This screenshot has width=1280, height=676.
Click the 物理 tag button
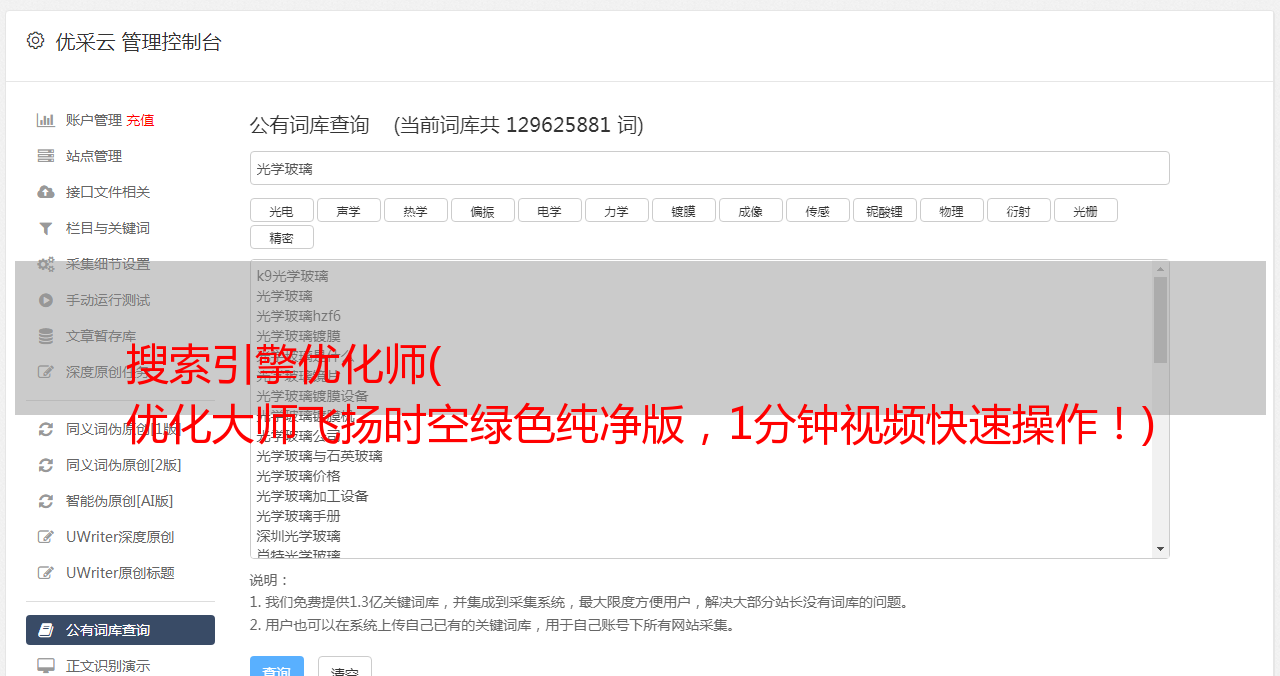click(x=951, y=210)
